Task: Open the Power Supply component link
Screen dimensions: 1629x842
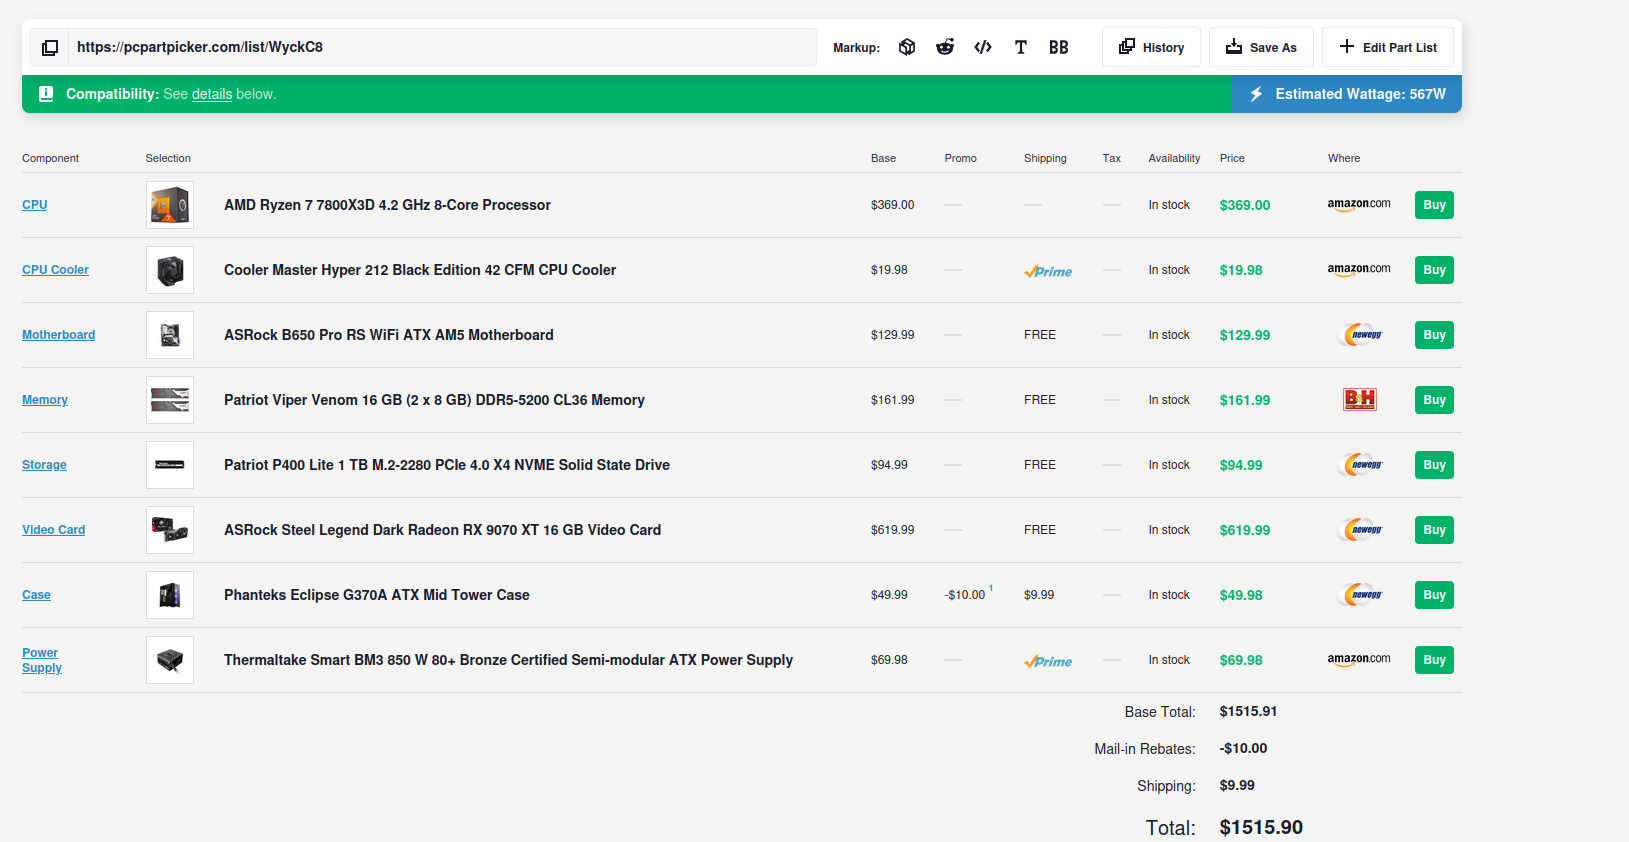Action: click(x=41, y=660)
